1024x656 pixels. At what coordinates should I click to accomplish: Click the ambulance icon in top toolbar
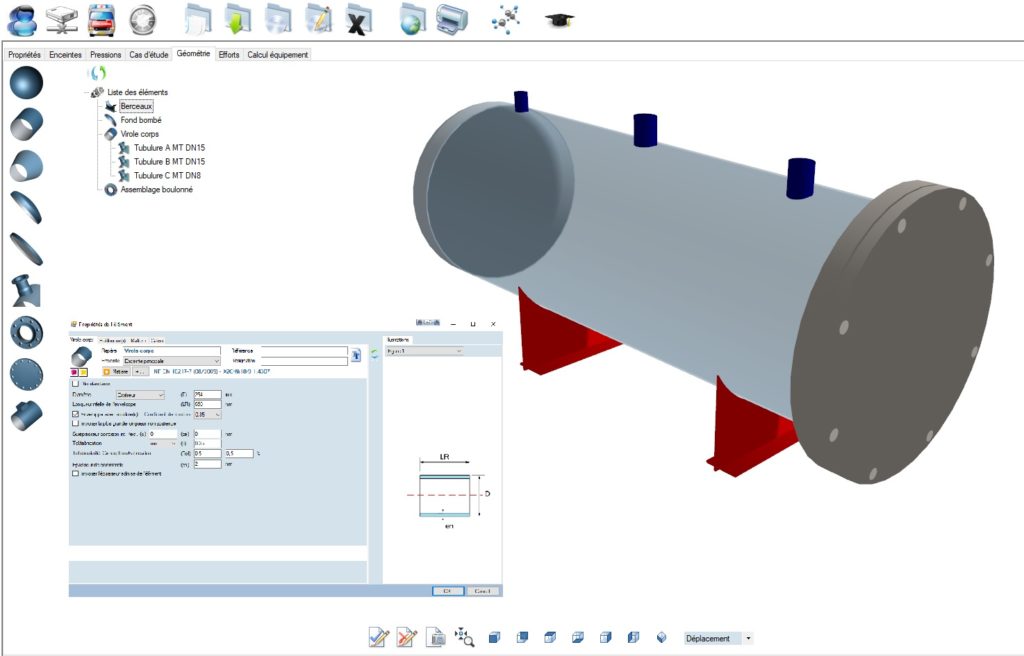(102, 20)
